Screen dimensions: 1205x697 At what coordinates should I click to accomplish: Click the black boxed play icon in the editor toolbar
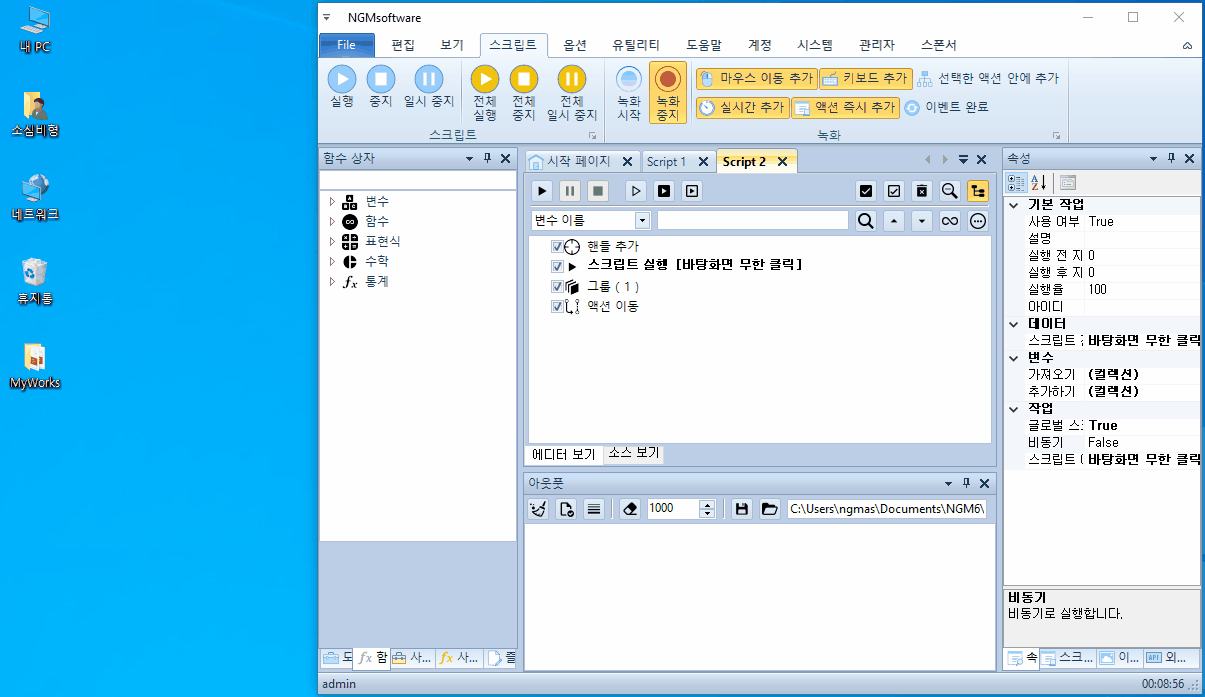point(664,190)
